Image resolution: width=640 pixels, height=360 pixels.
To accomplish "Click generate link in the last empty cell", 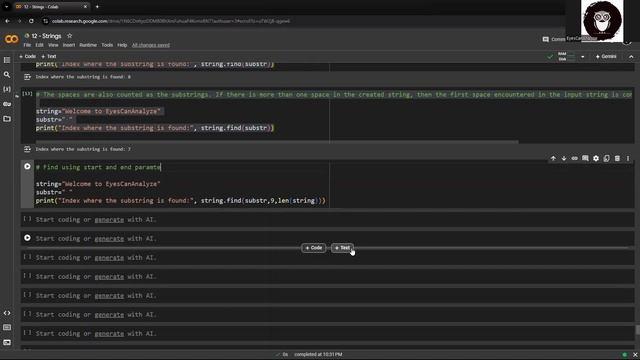I will [x=109, y=333].
